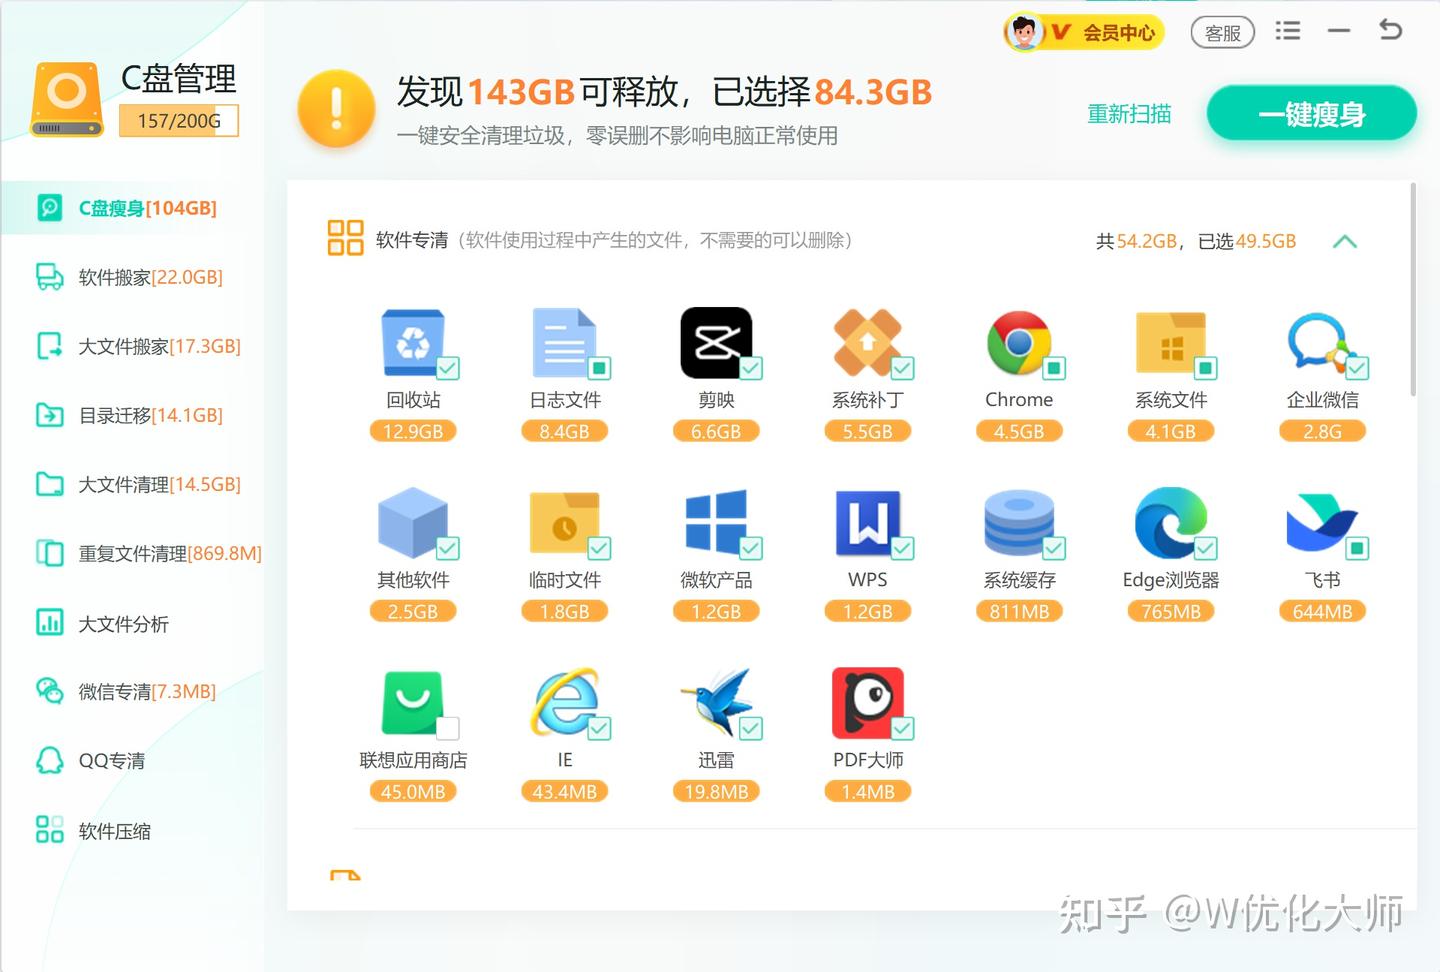This screenshot has width=1440, height=972.
Task: Click the 45.0MB badge under 联想应用商店
Action: tap(413, 791)
